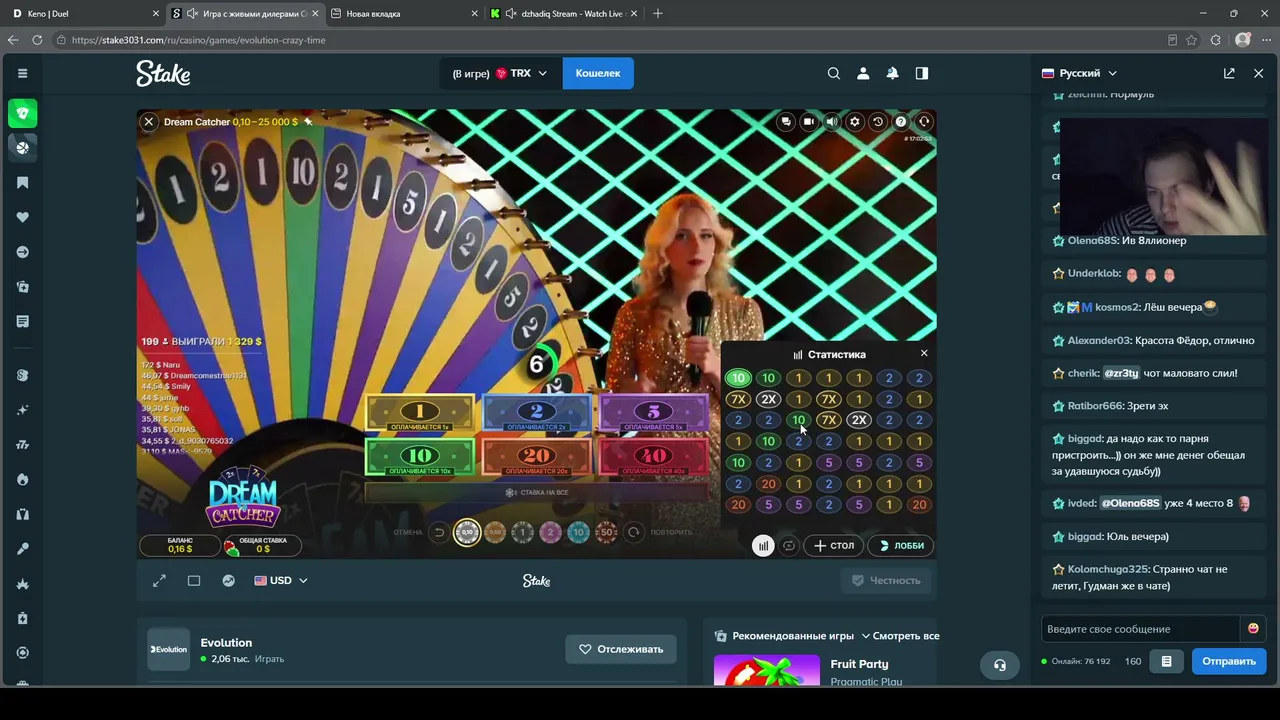Screen dimensions: 1280x720
Task: Expand Смотреть все recommended games
Action: pyautogui.click(x=901, y=636)
